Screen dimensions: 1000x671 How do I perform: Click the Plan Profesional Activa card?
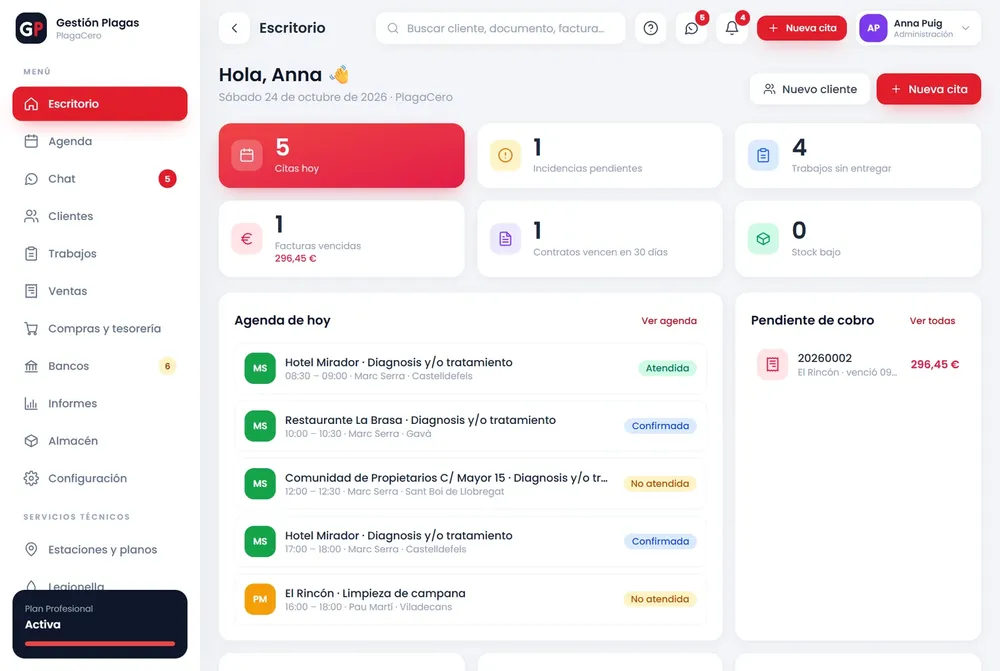coord(99,624)
